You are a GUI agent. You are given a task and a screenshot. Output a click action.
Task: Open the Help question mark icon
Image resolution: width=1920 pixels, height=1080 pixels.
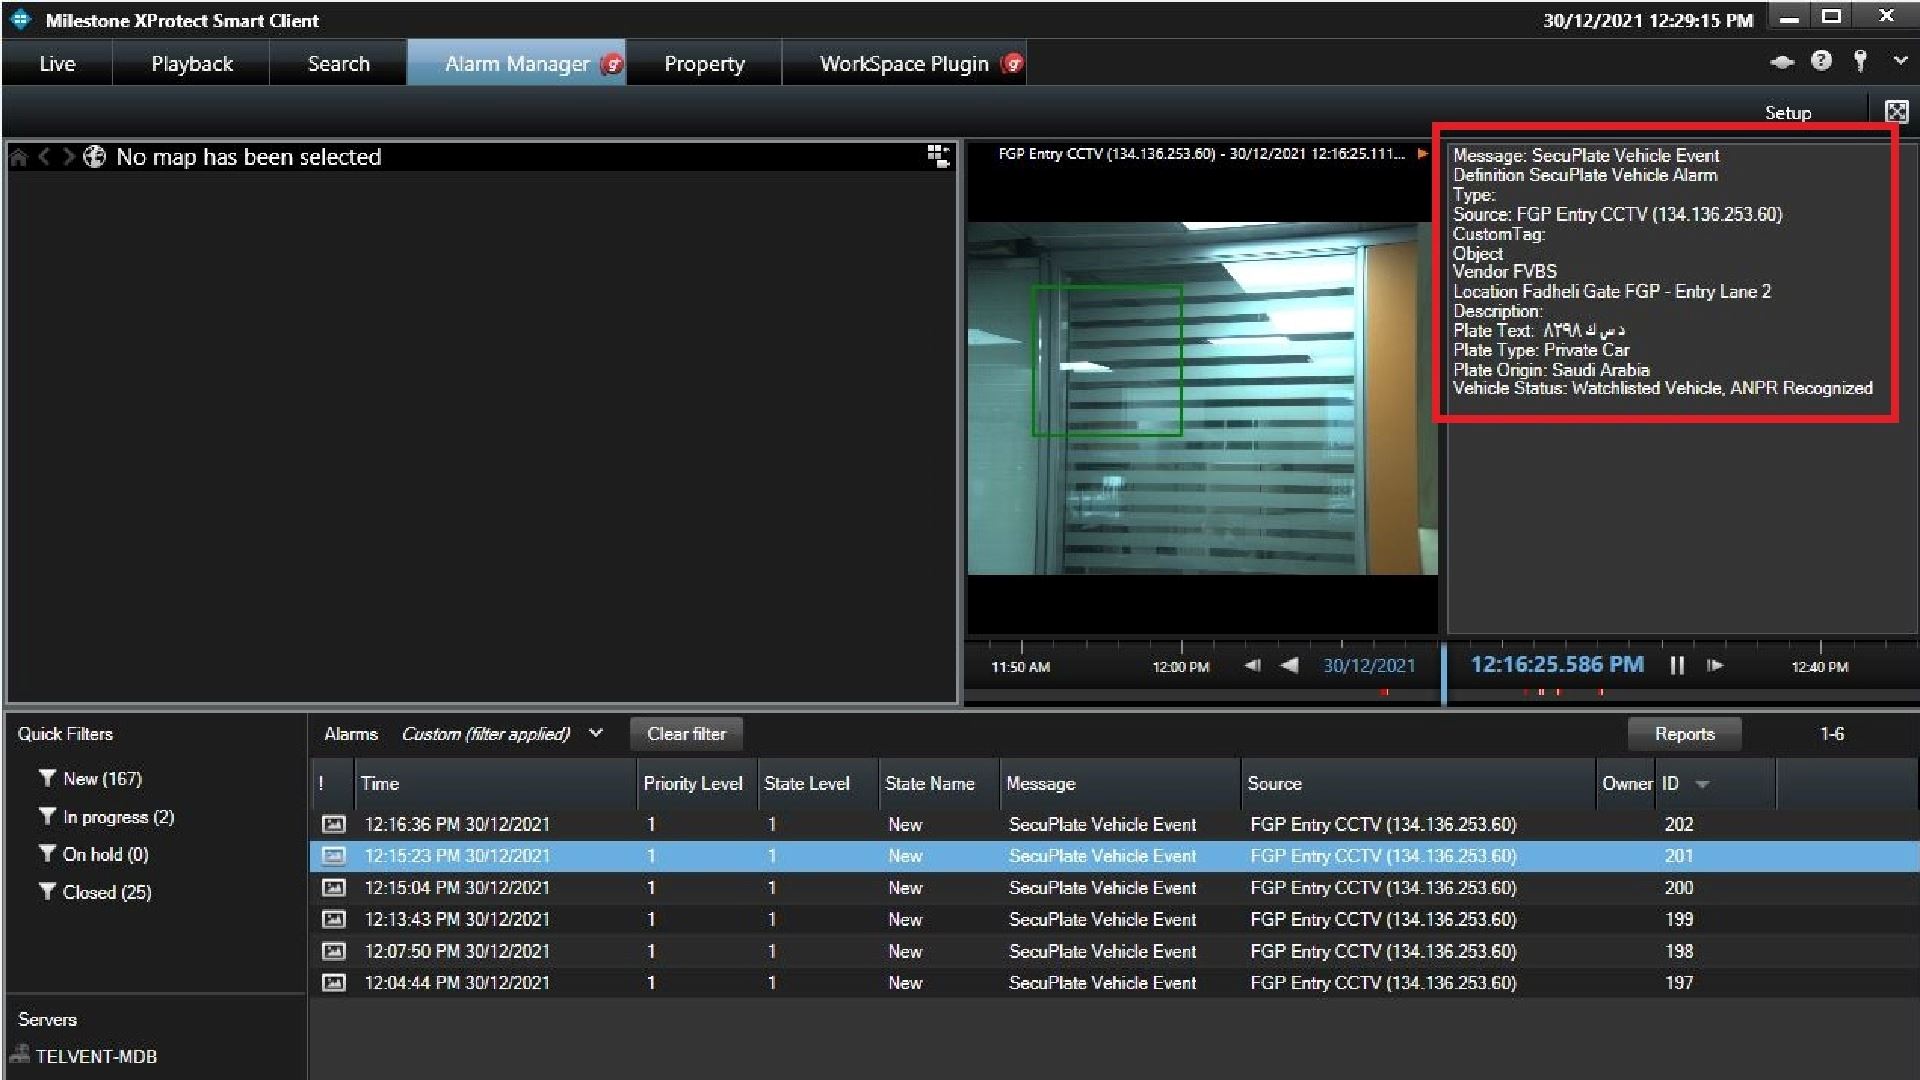1821,61
